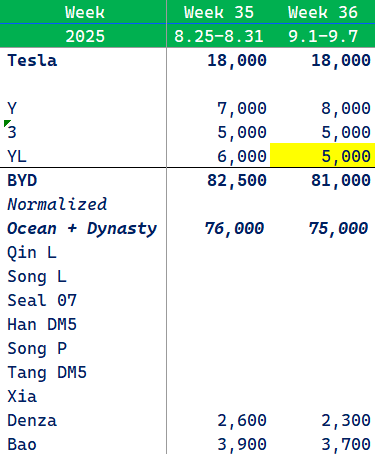Select Week 35 value 5,000 for model 3
This screenshot has height=454, width=375.
click(242, 132)
